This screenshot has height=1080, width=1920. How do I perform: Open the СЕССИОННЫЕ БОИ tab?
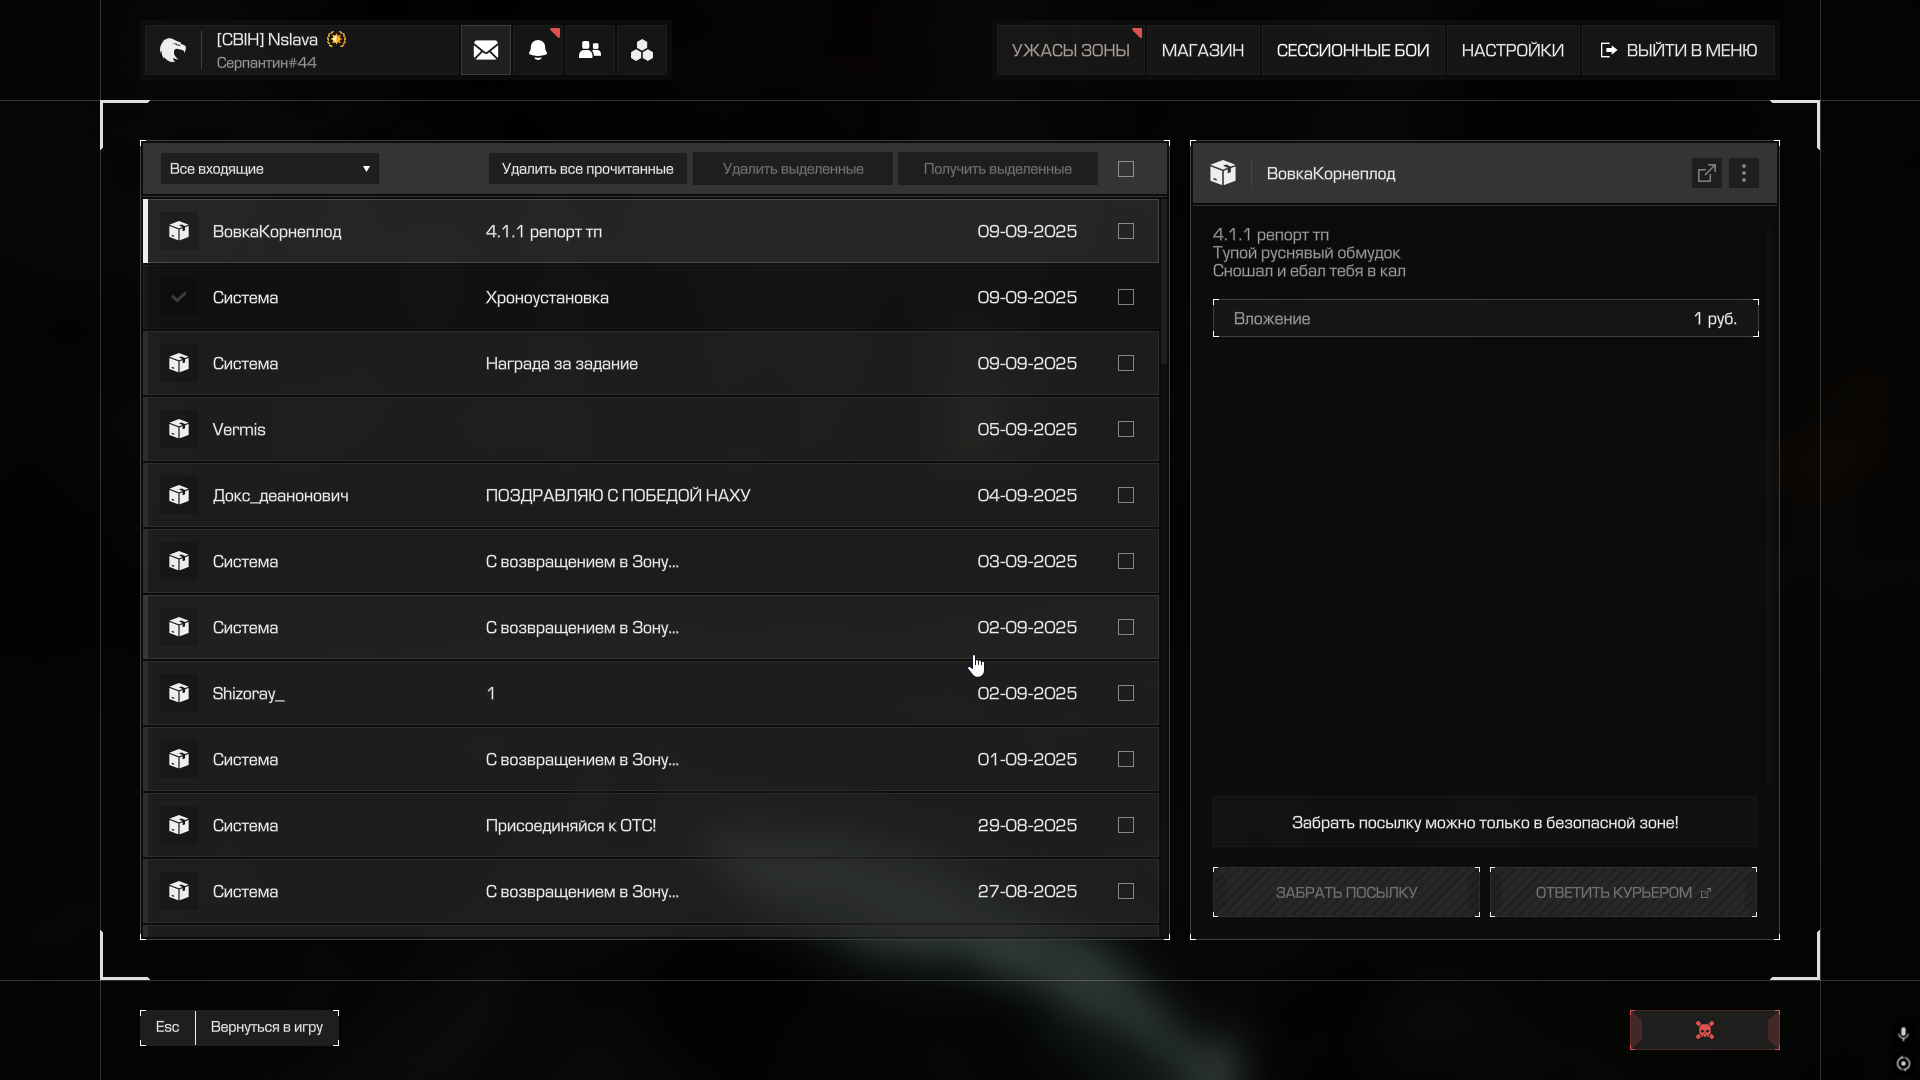coord(1353,50)
